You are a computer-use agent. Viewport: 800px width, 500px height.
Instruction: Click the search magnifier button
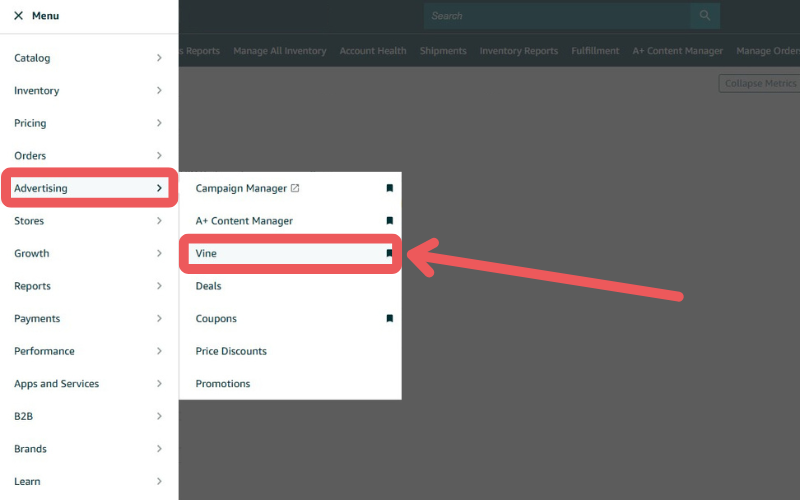[x=705, y=16]
